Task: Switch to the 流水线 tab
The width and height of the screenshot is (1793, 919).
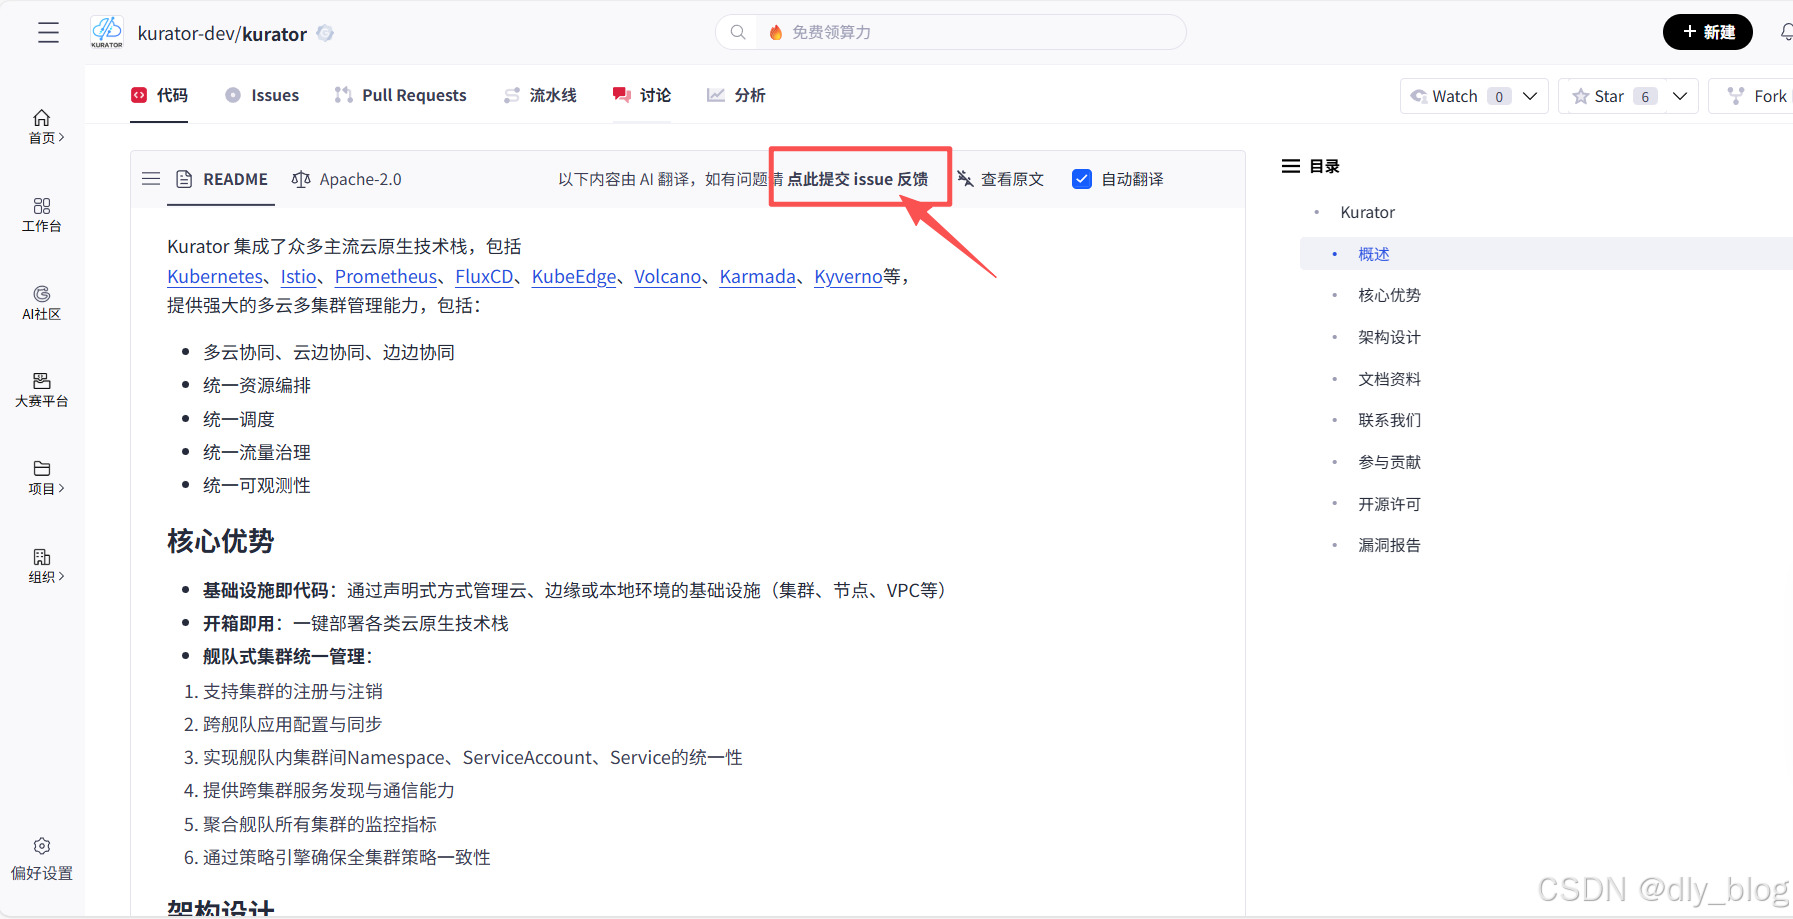Action: (540, 95)
